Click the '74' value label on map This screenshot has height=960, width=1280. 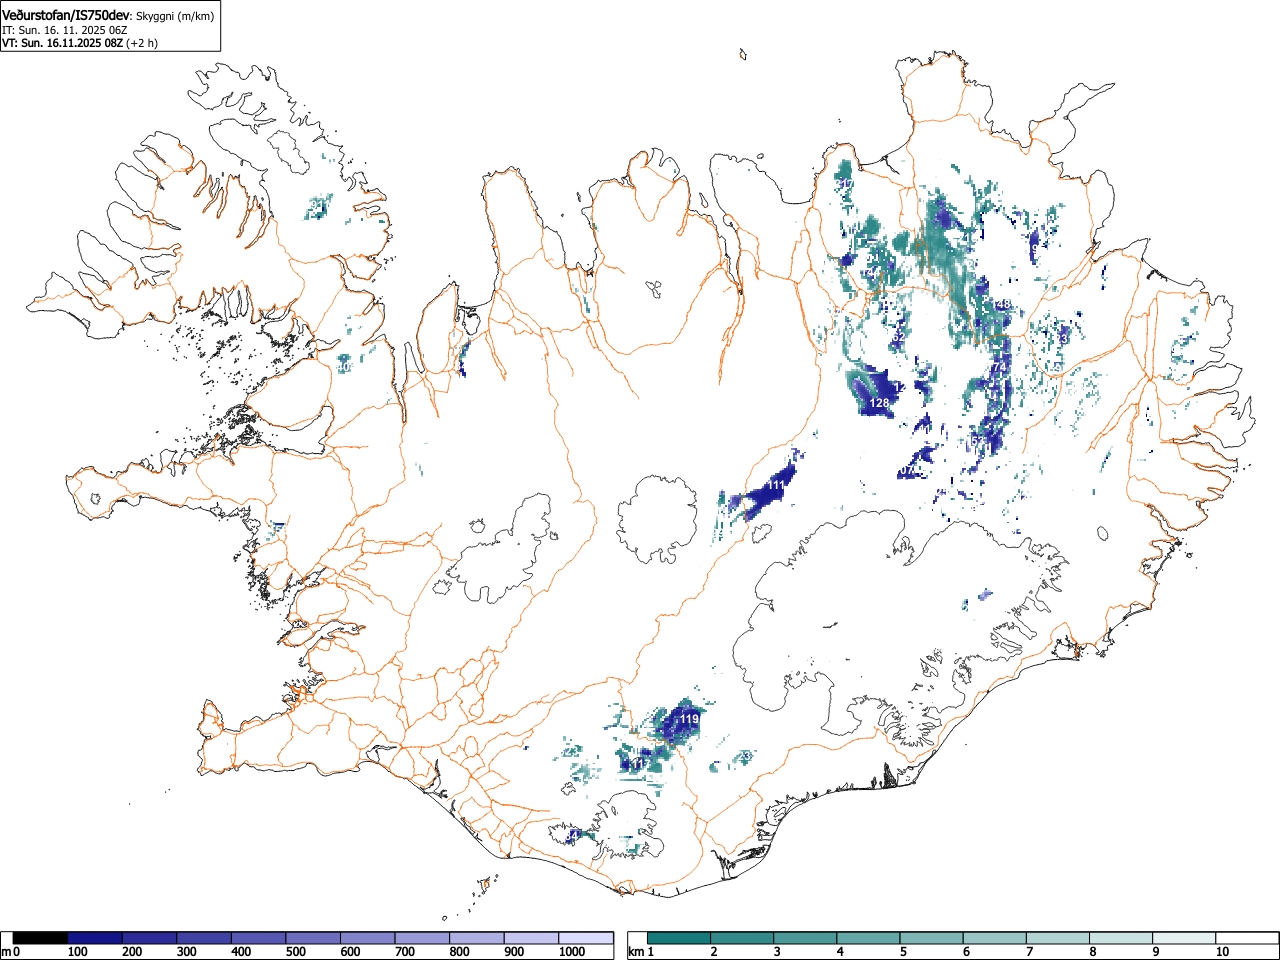coord(998,369)
